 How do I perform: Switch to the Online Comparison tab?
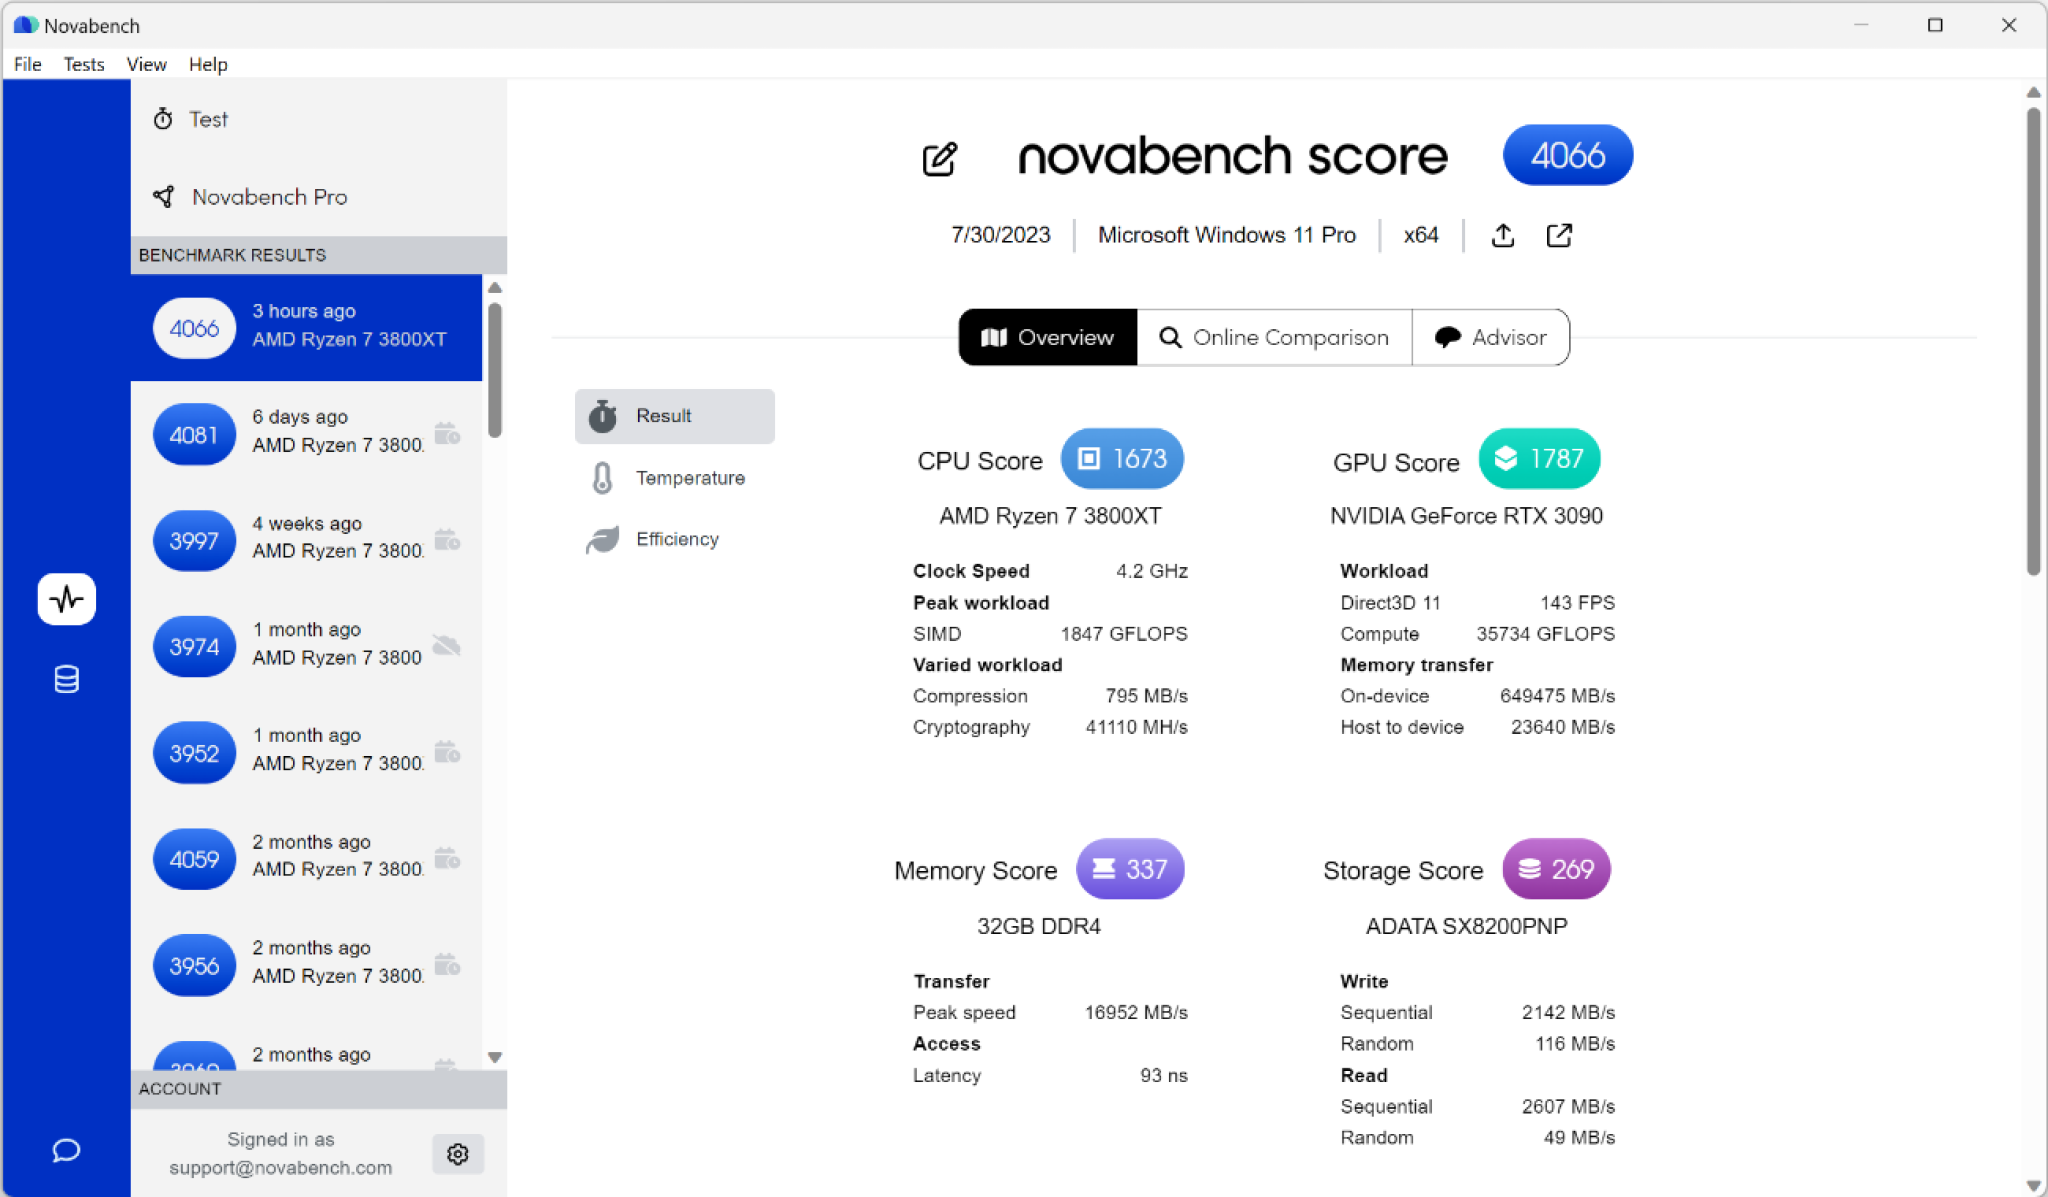pyautogui.click(x=1274, y=338)
